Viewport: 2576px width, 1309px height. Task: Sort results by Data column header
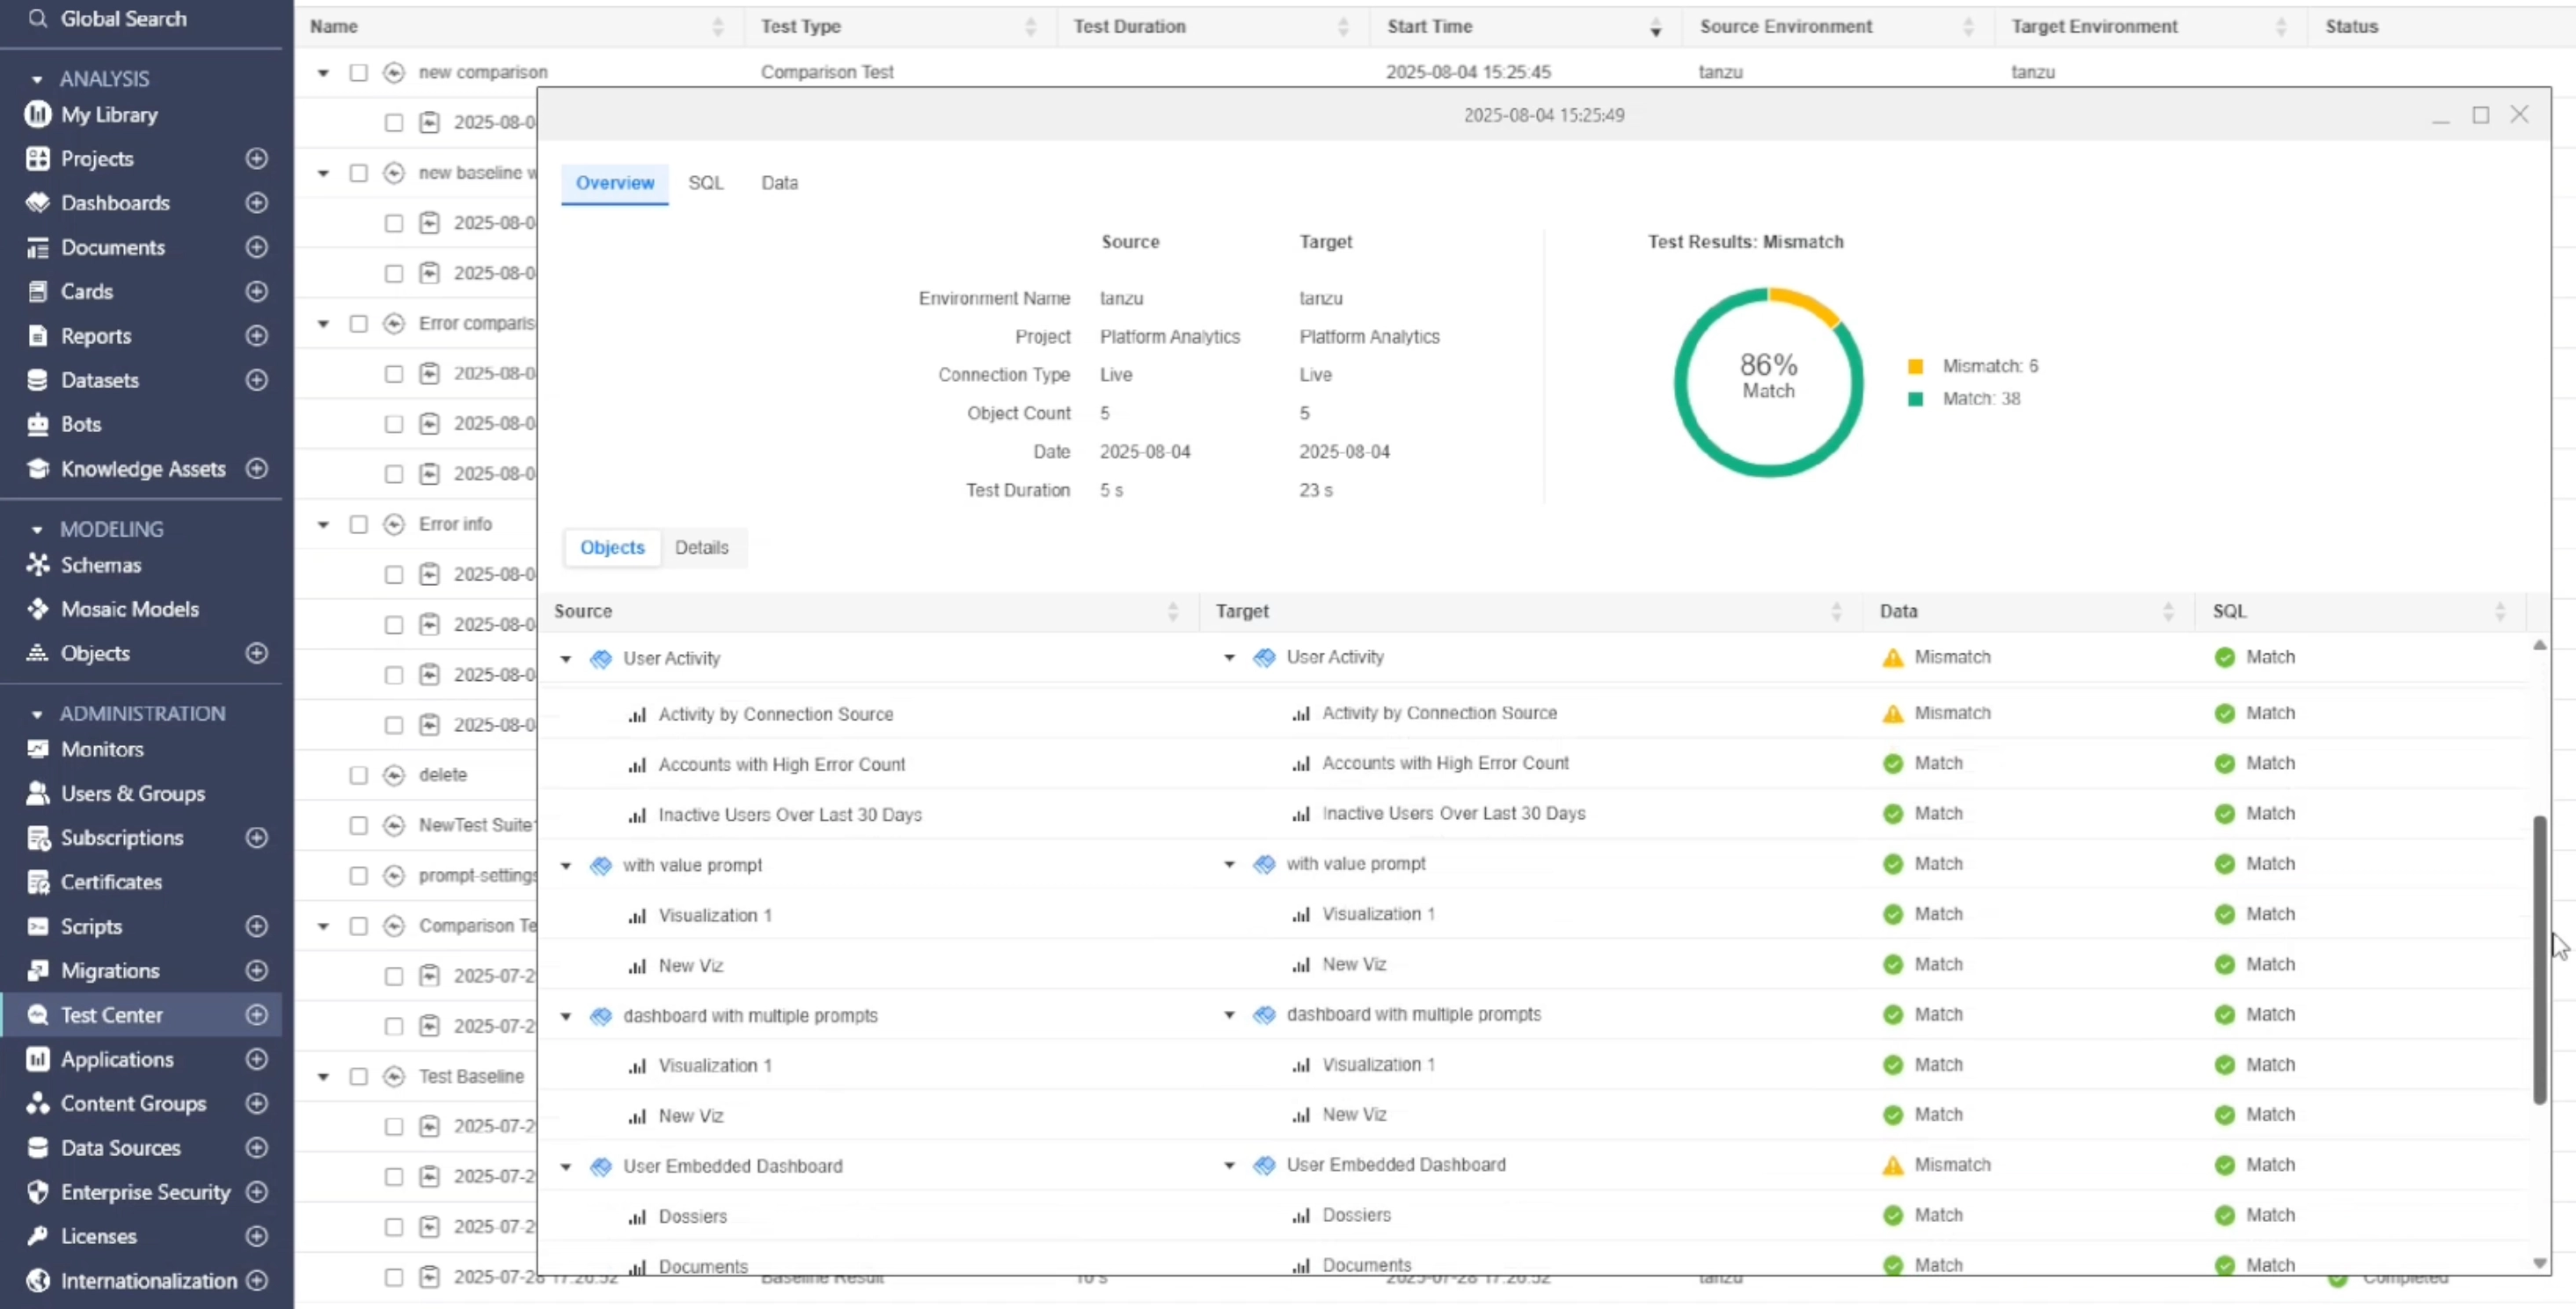(1898, 611)
